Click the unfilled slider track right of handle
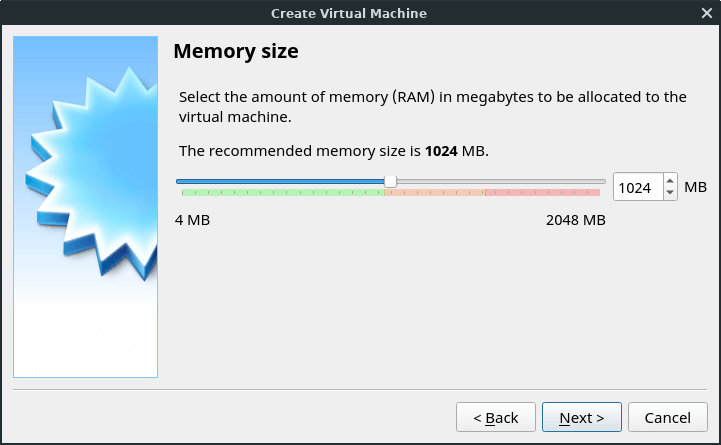 tap(500, 181)
